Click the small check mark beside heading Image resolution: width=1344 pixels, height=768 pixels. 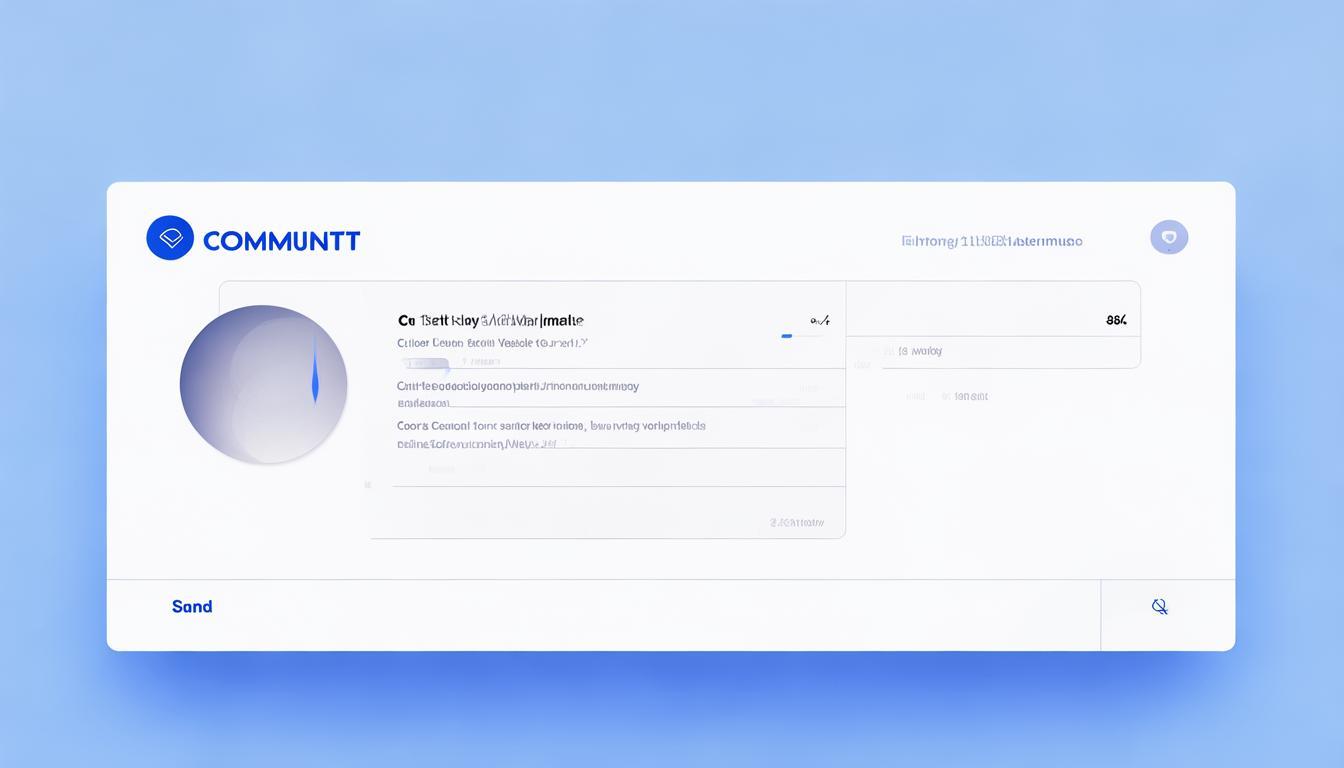coord(820,321)
